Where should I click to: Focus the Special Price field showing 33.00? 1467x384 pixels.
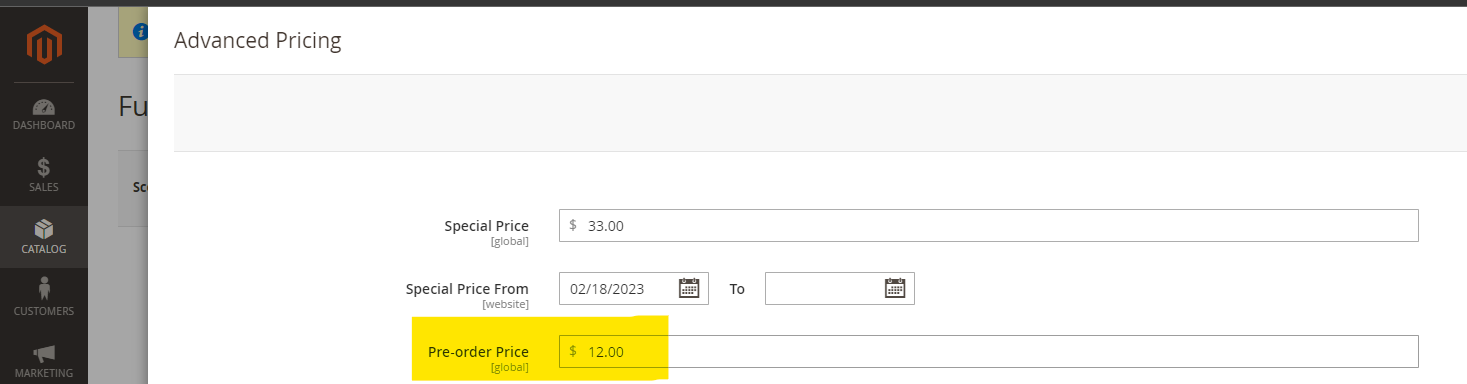pyautogui.click(x=989, y=226)
